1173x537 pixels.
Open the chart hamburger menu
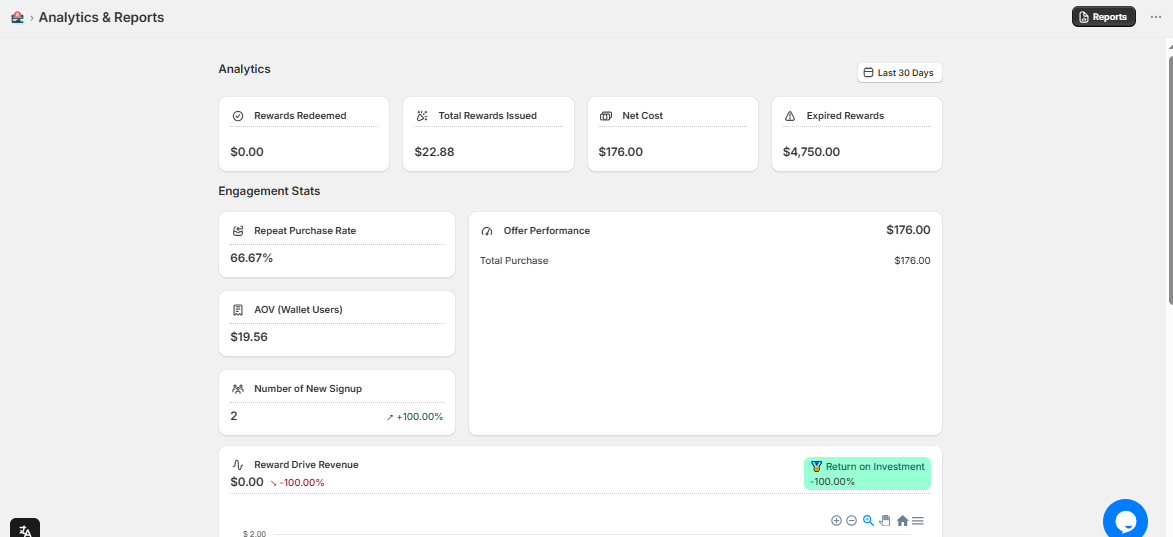click(x=918, y=520)
